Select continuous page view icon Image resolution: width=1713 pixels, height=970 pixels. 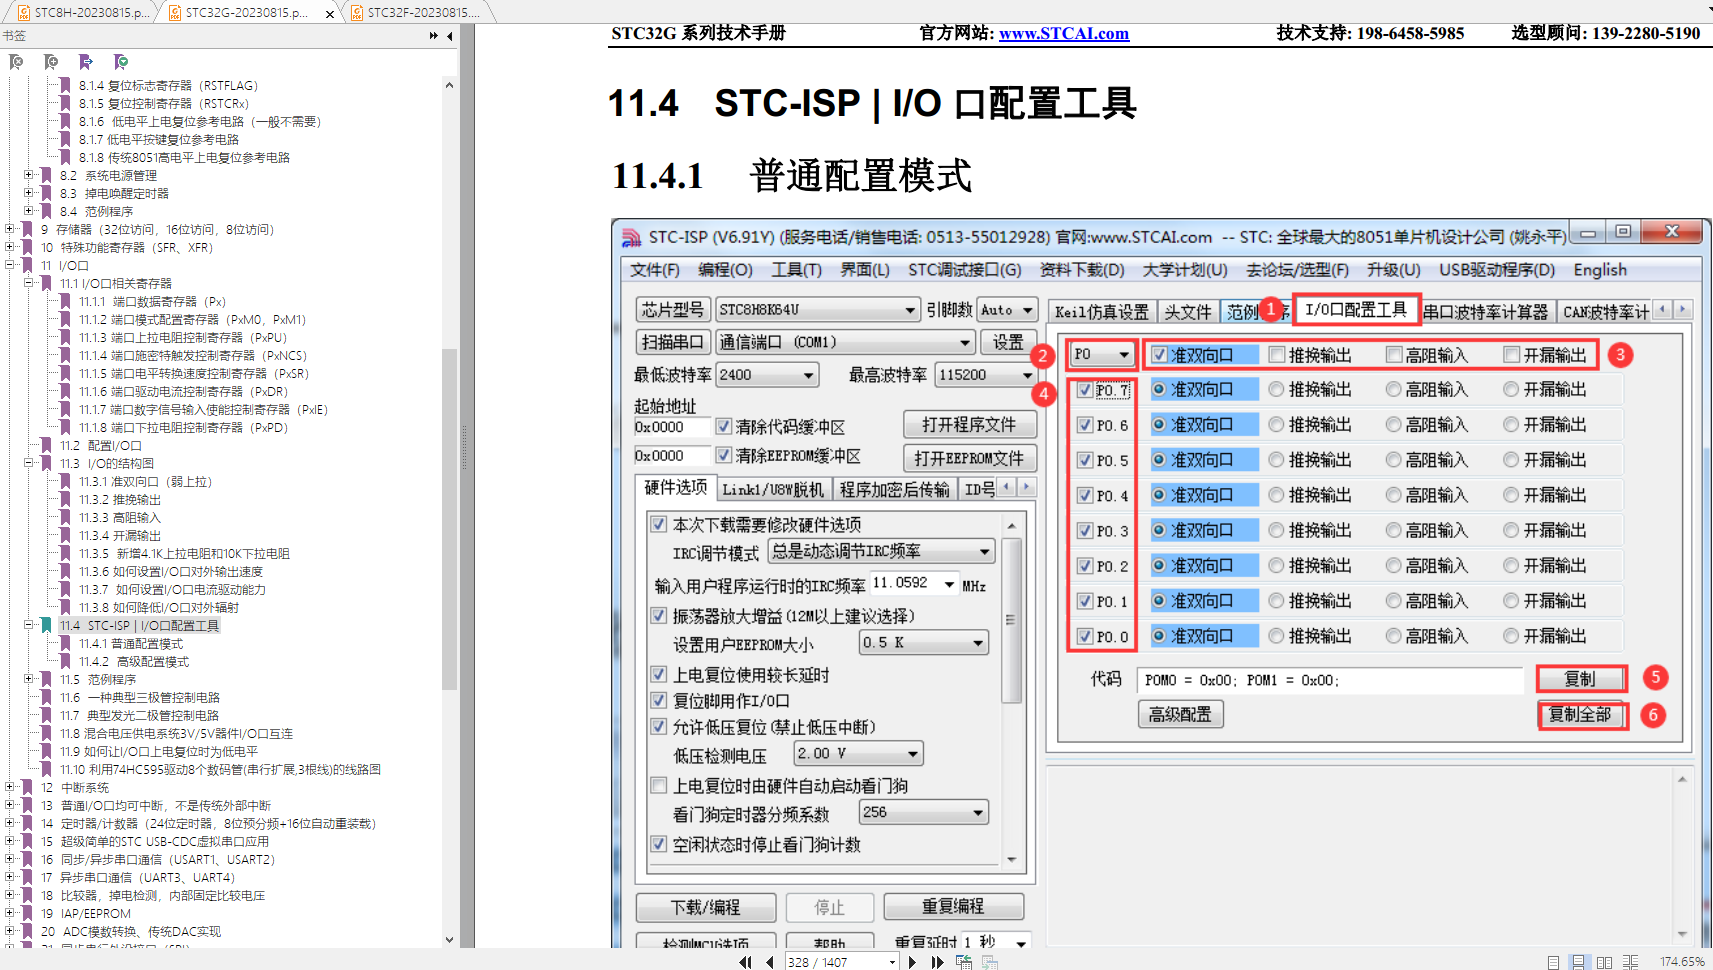click(x=1579, y=962)
